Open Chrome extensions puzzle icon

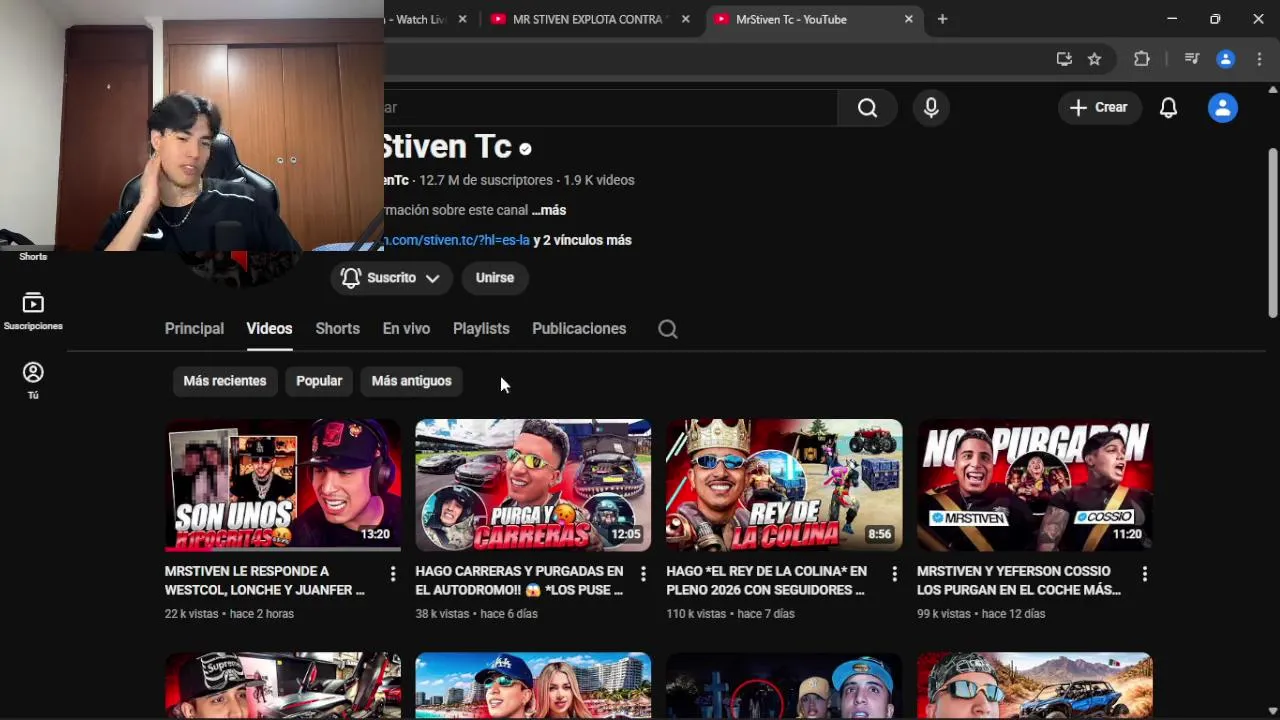click(x=1141, y=59)
